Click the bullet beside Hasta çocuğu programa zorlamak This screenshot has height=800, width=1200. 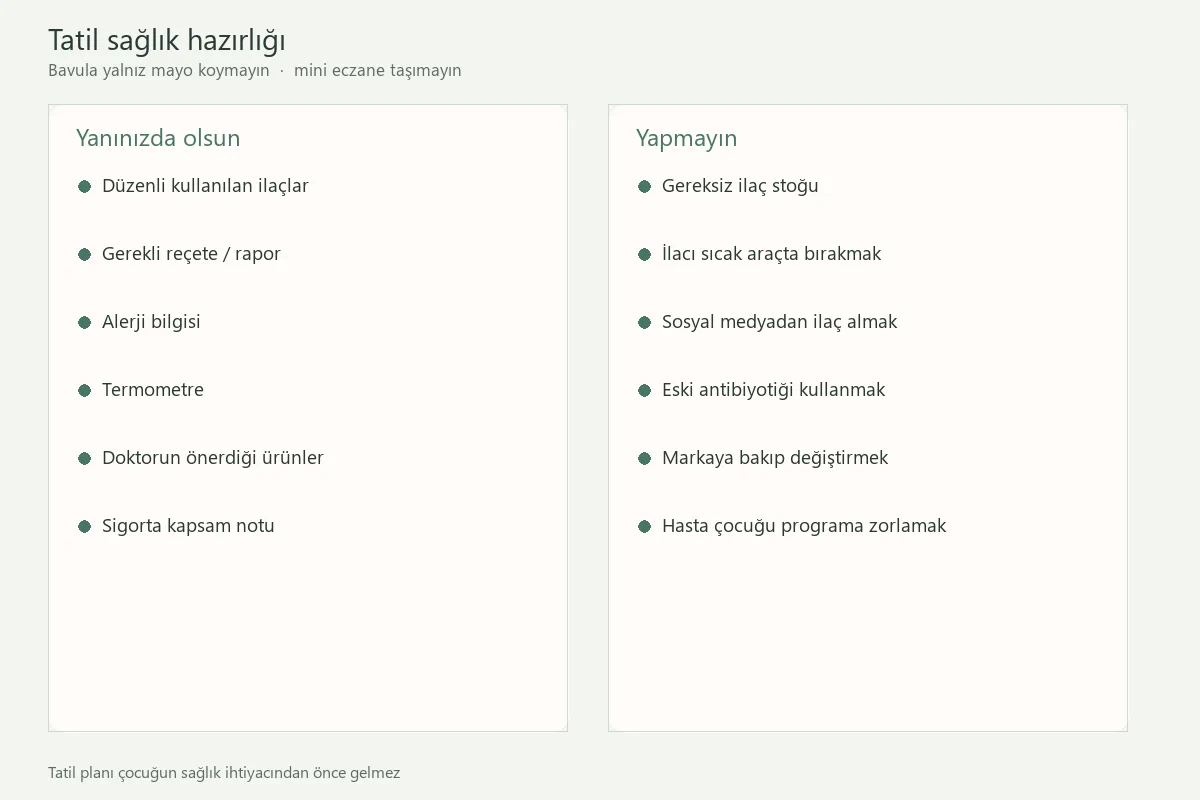(645, 526)
